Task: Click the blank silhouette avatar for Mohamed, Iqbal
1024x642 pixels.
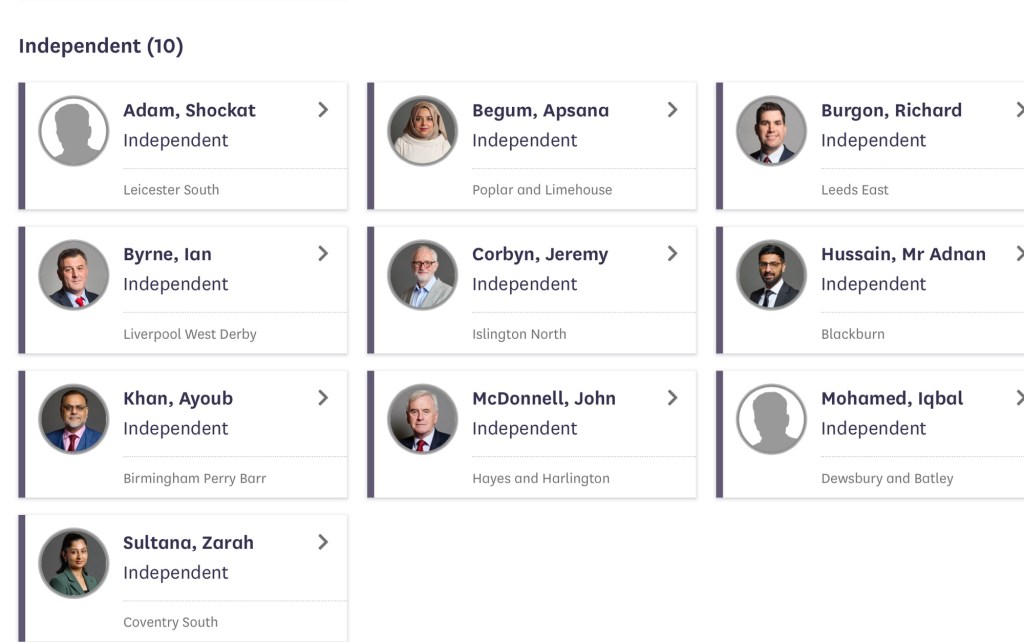Action: 771,419
